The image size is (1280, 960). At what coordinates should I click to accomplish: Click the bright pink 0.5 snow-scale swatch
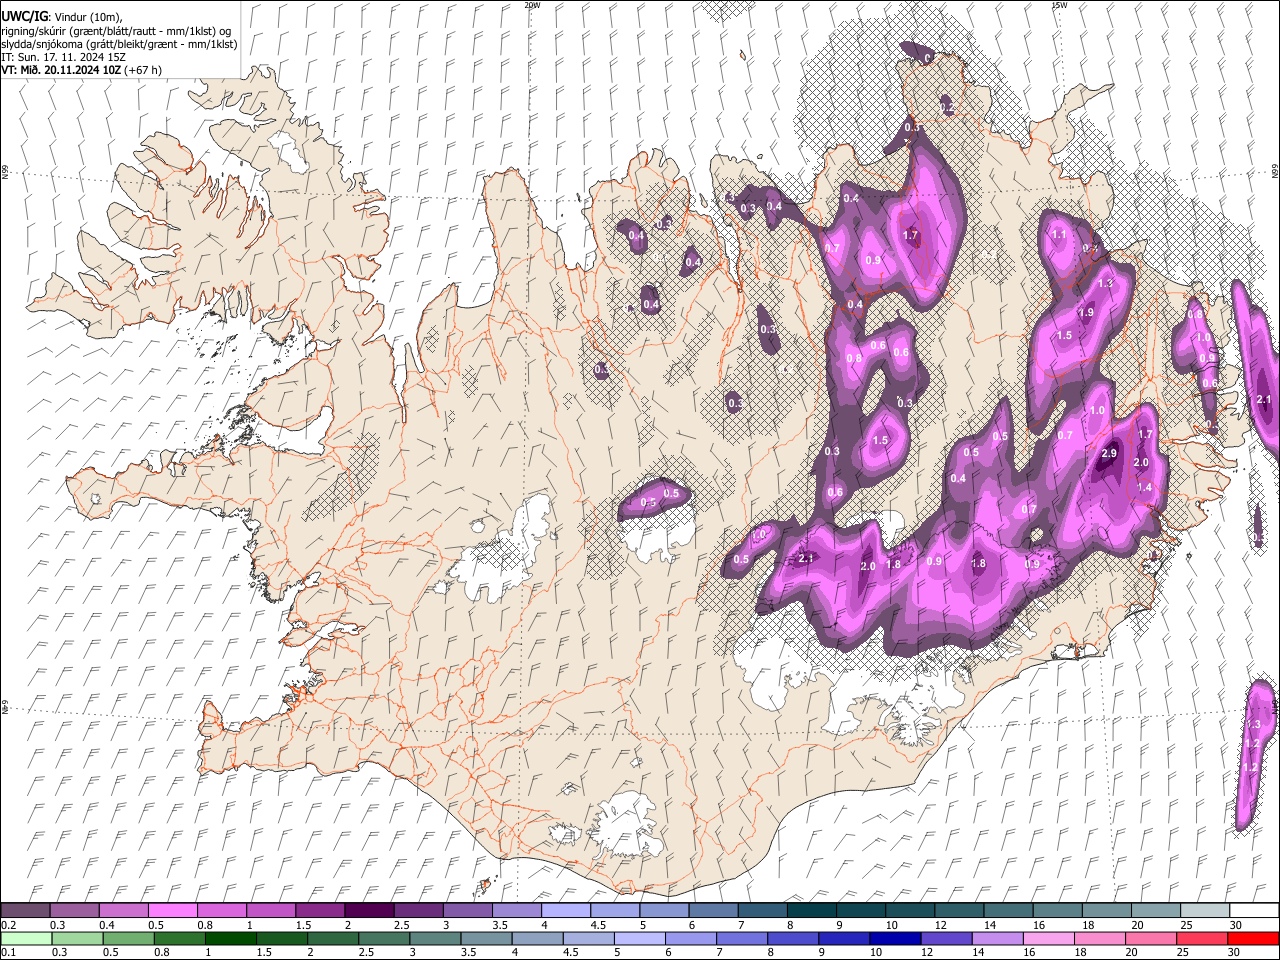[x=172, y=910]
